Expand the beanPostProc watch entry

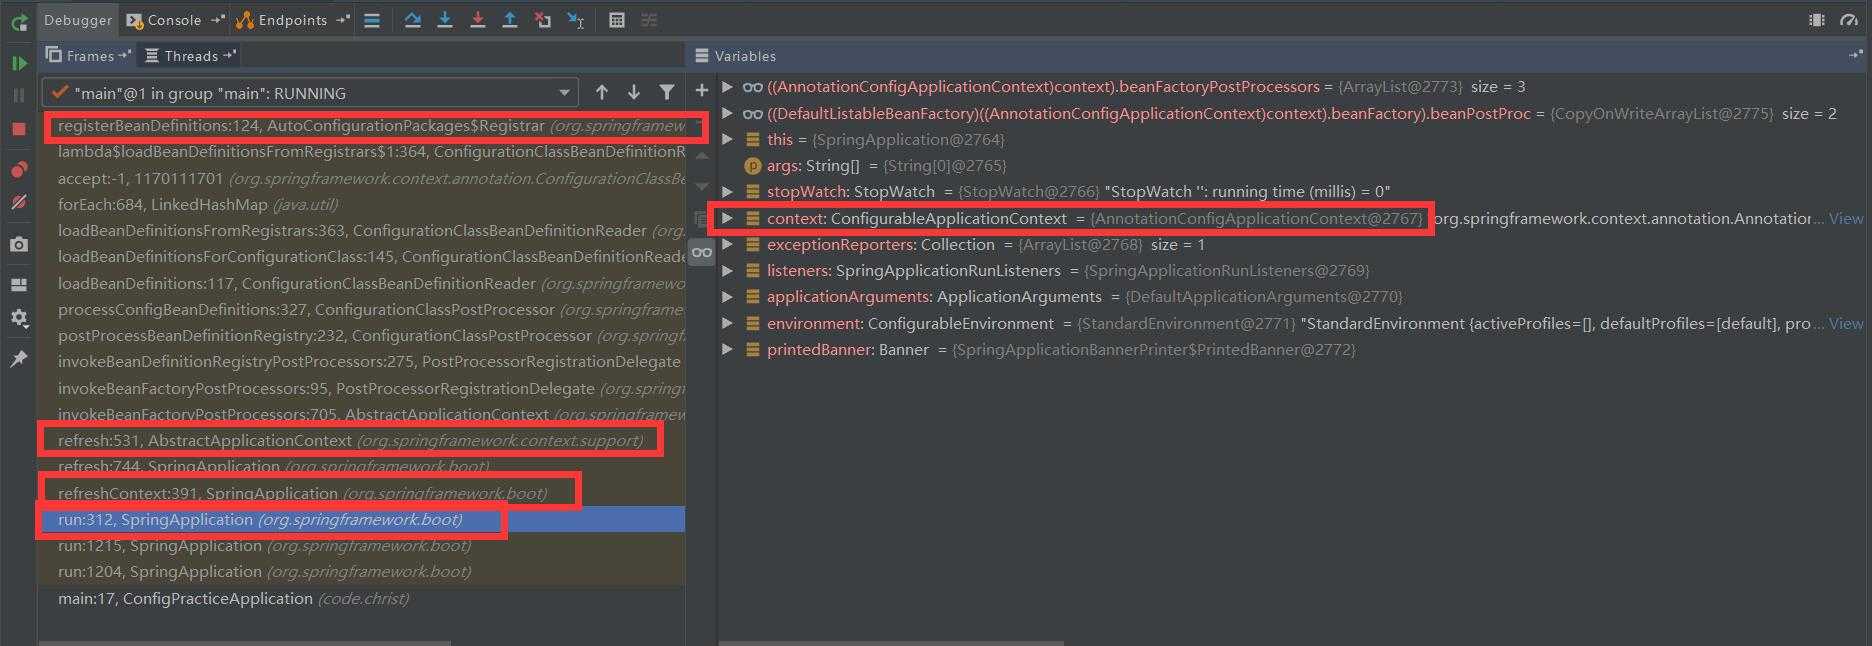(x=728, y=113)
